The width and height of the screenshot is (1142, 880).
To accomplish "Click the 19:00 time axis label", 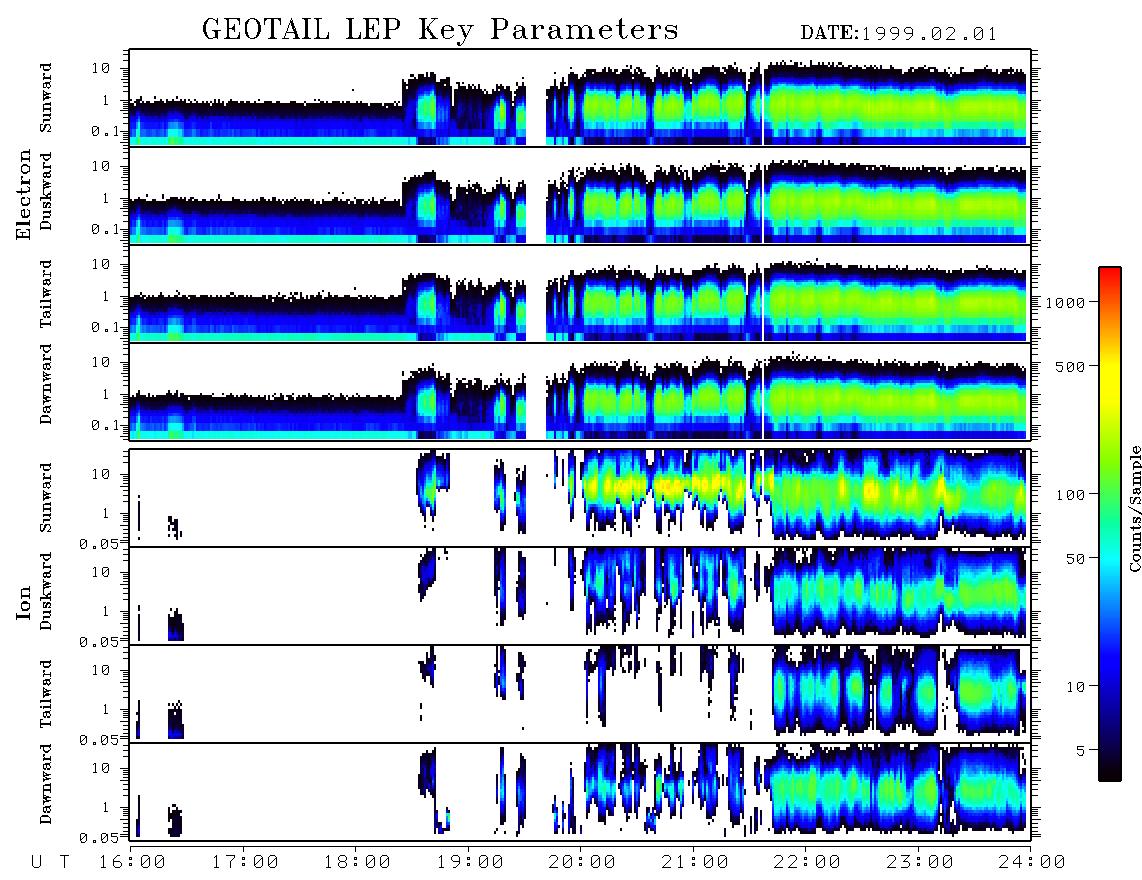I will (x=470, y=862).
